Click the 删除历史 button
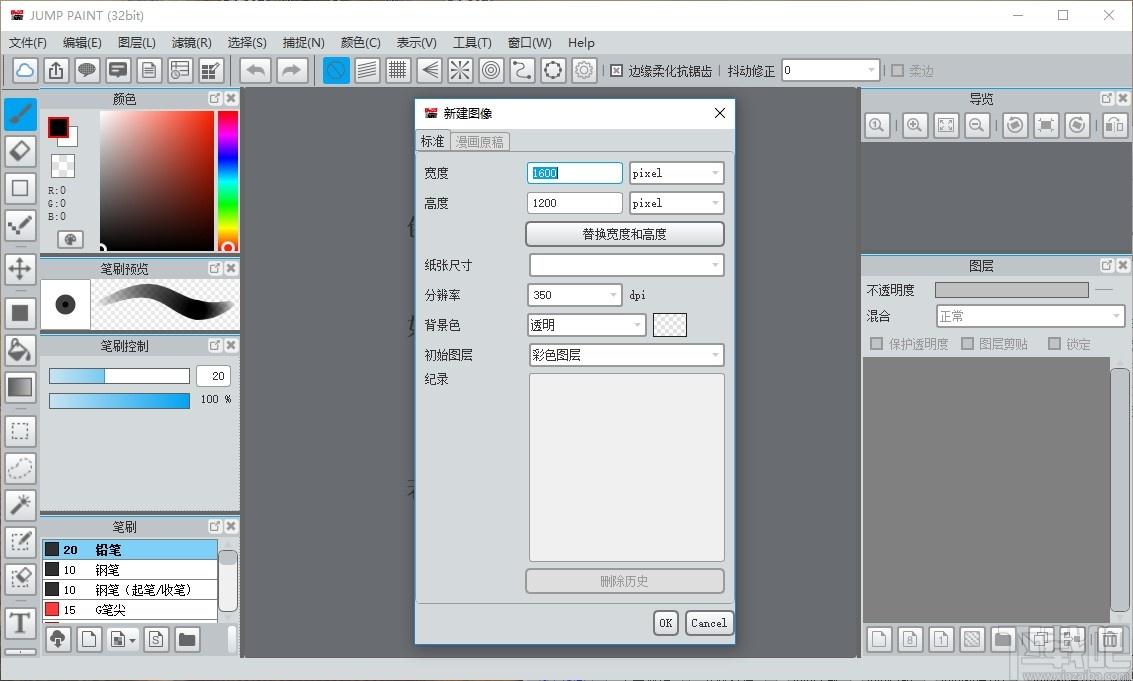 (624, 581)
